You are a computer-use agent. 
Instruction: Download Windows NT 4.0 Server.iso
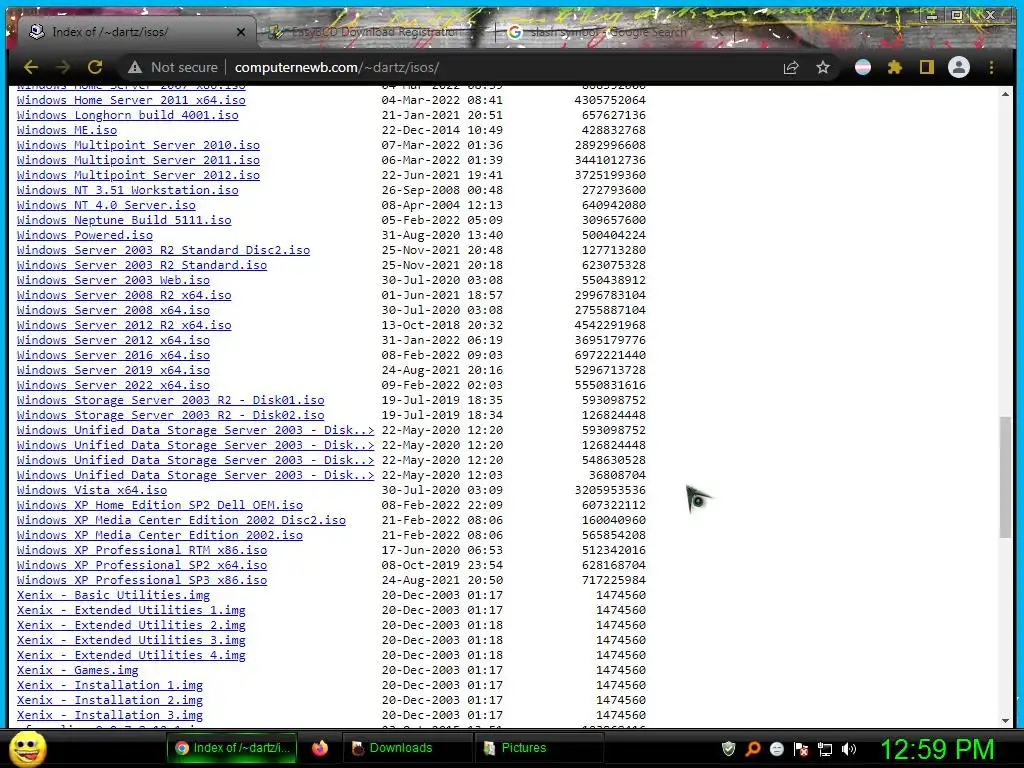point(106,205)
